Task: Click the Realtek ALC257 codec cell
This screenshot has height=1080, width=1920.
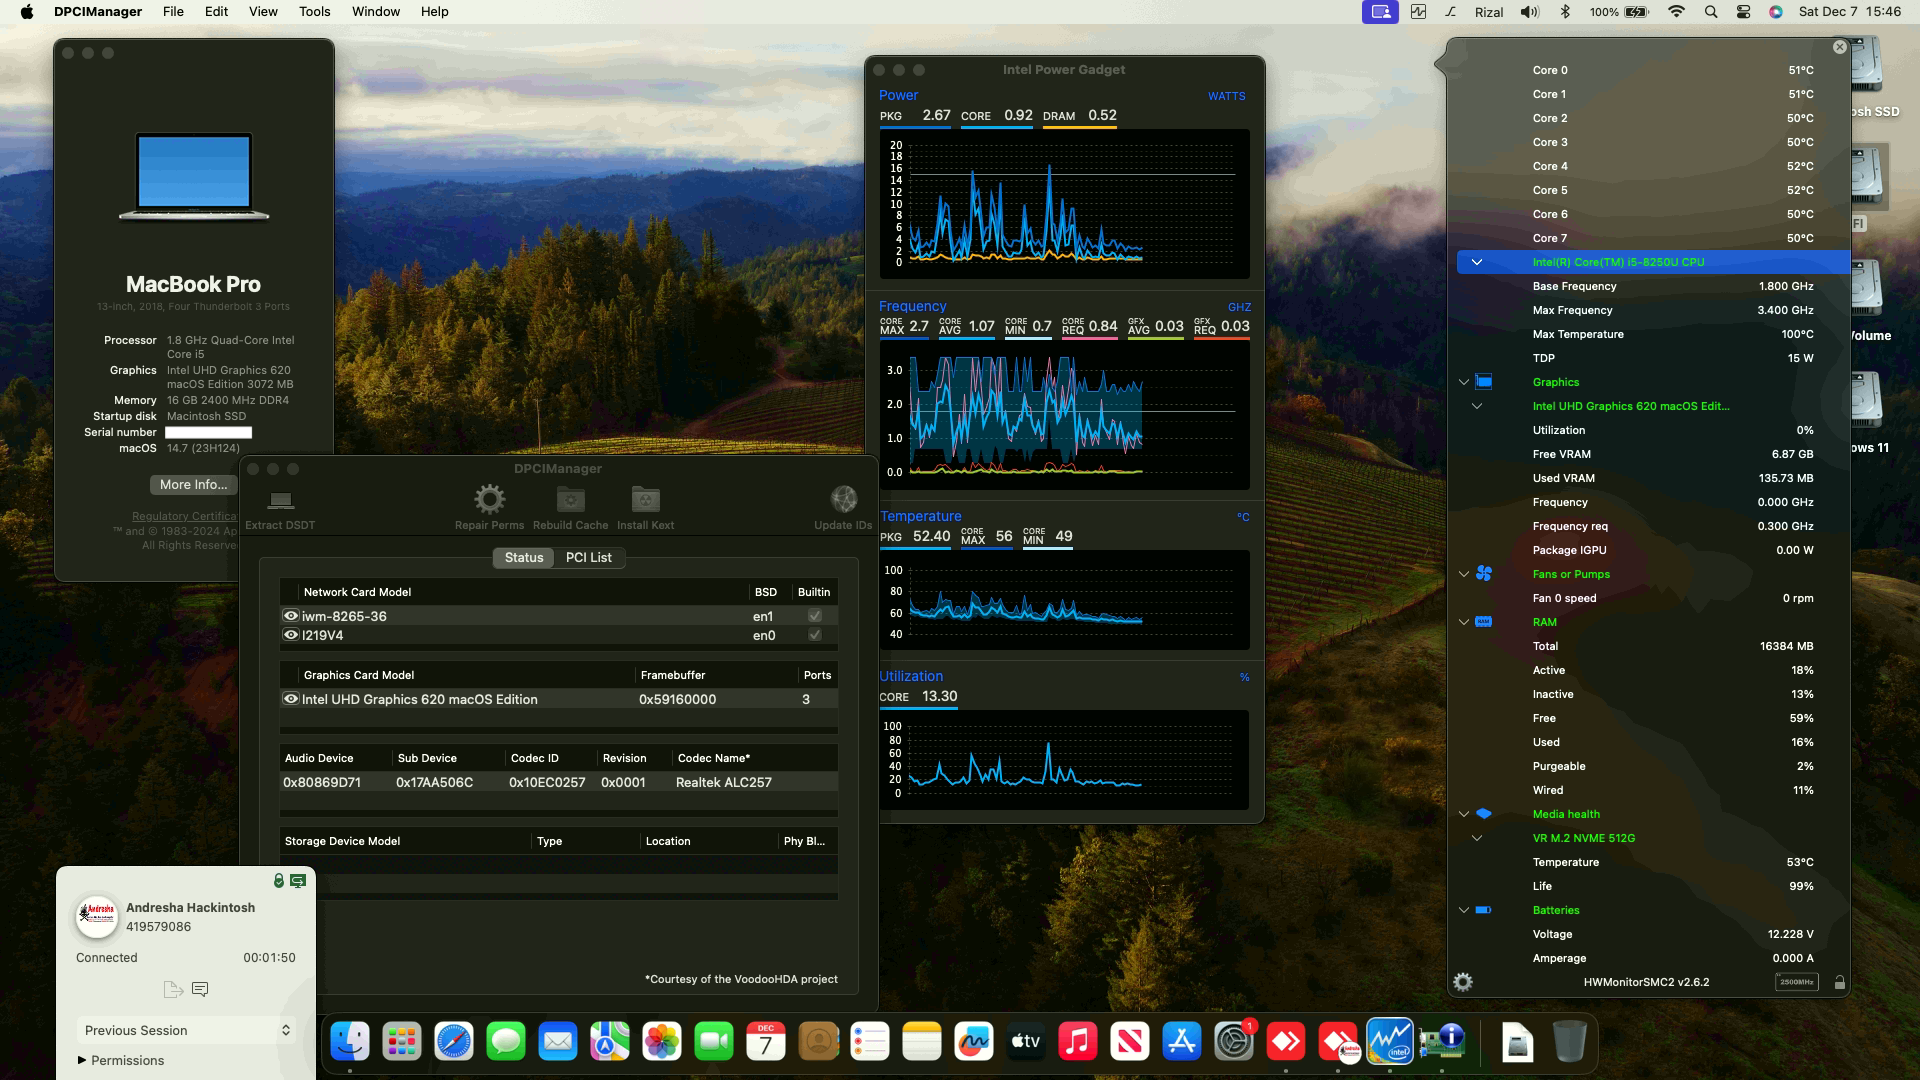Action: [x=724, y=782]
